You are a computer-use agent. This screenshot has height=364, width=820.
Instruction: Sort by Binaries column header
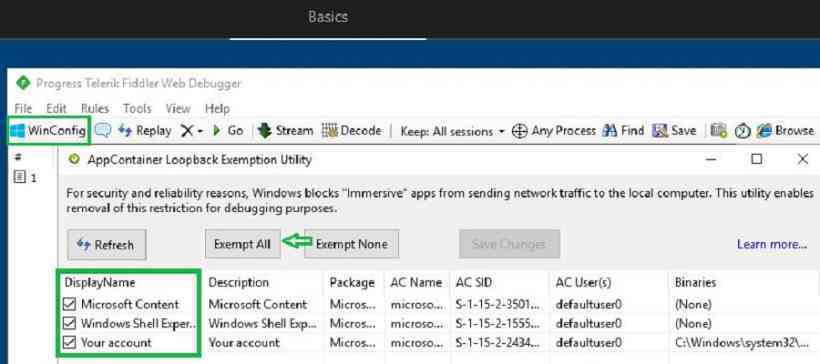tap(695, 282)
